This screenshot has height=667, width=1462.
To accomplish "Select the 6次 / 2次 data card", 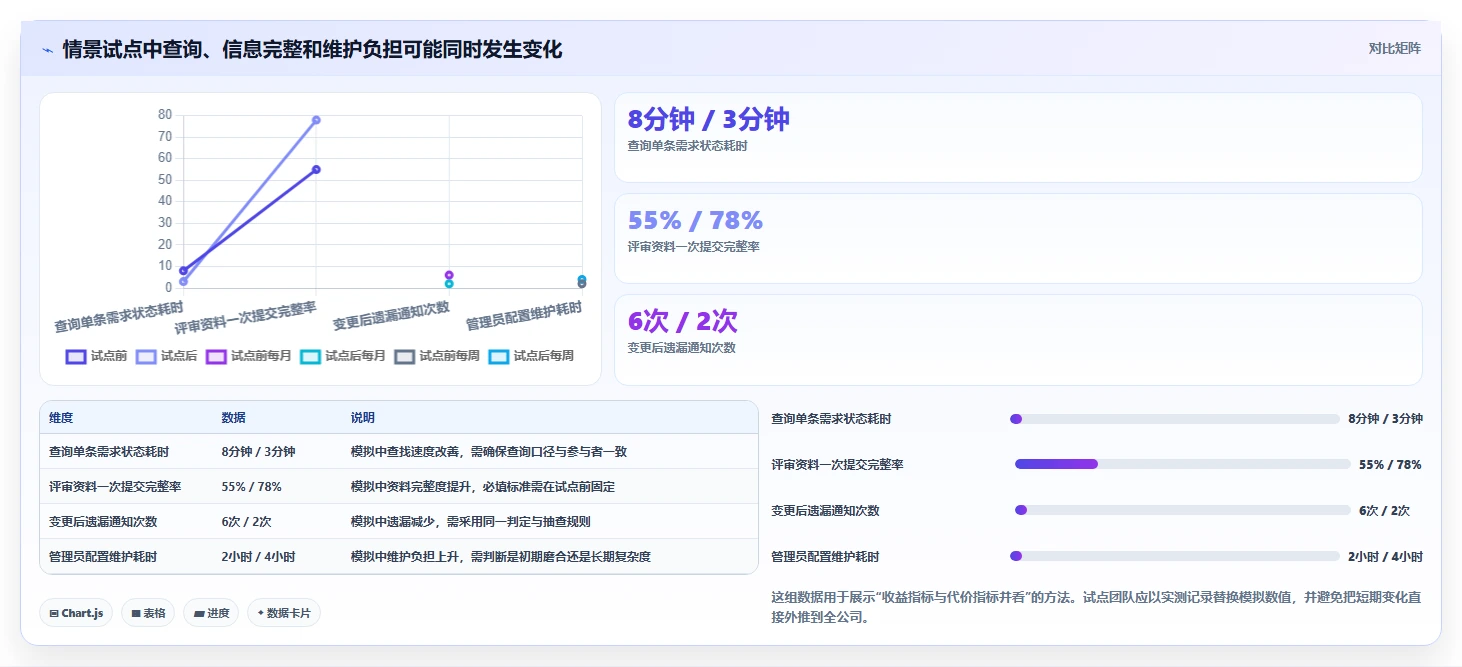I will coord(1018,339).
